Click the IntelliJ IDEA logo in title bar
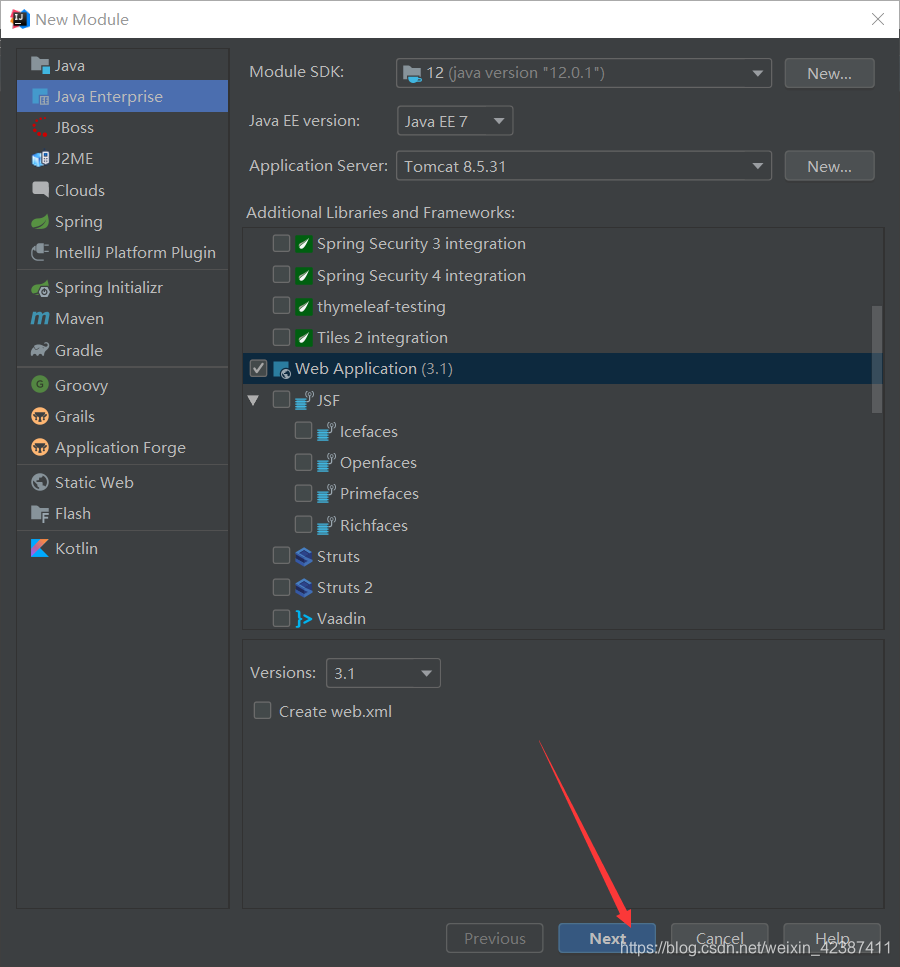The height and width of the screenshot is (967, 900). pyautogui.click(x=20, y=19)
